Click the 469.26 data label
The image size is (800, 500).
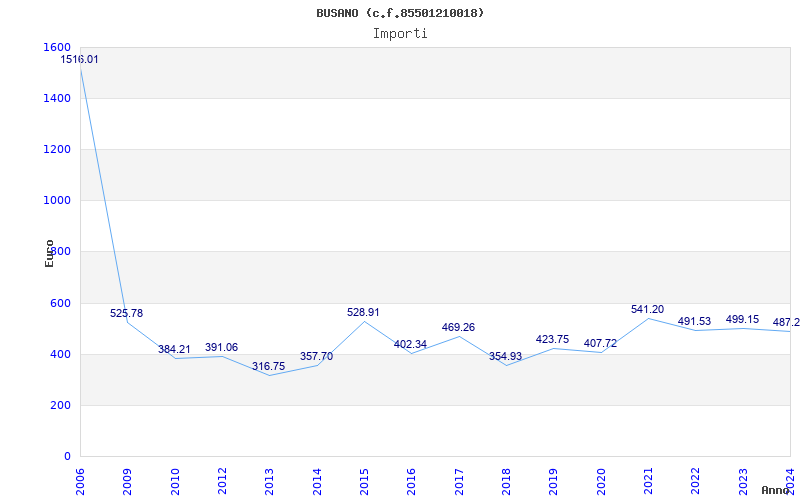pyautogui.click(x=458, y=328)
